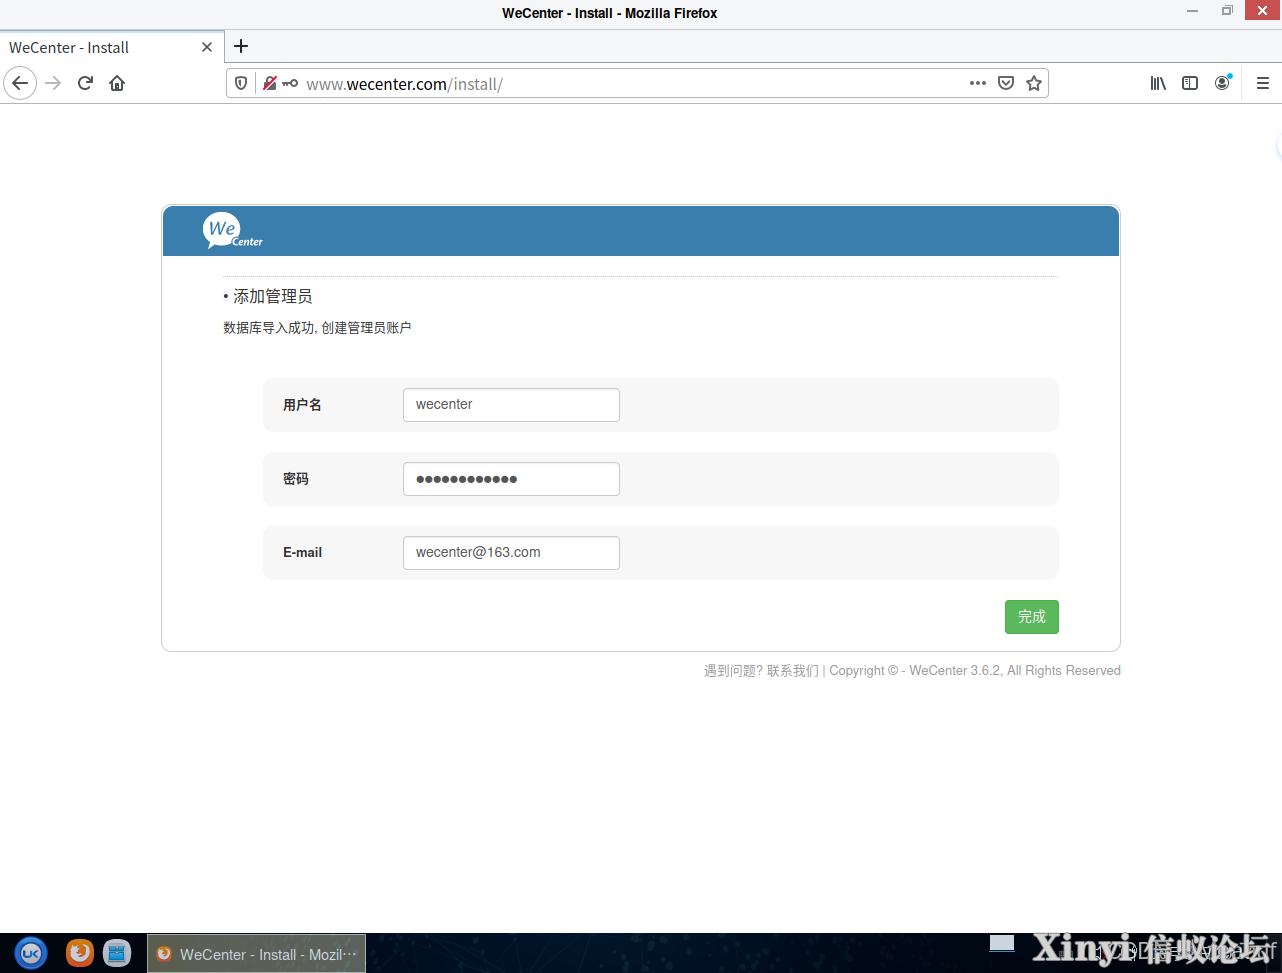Close the Firefox window
1282x973 pixels.
coord(1263,10)
